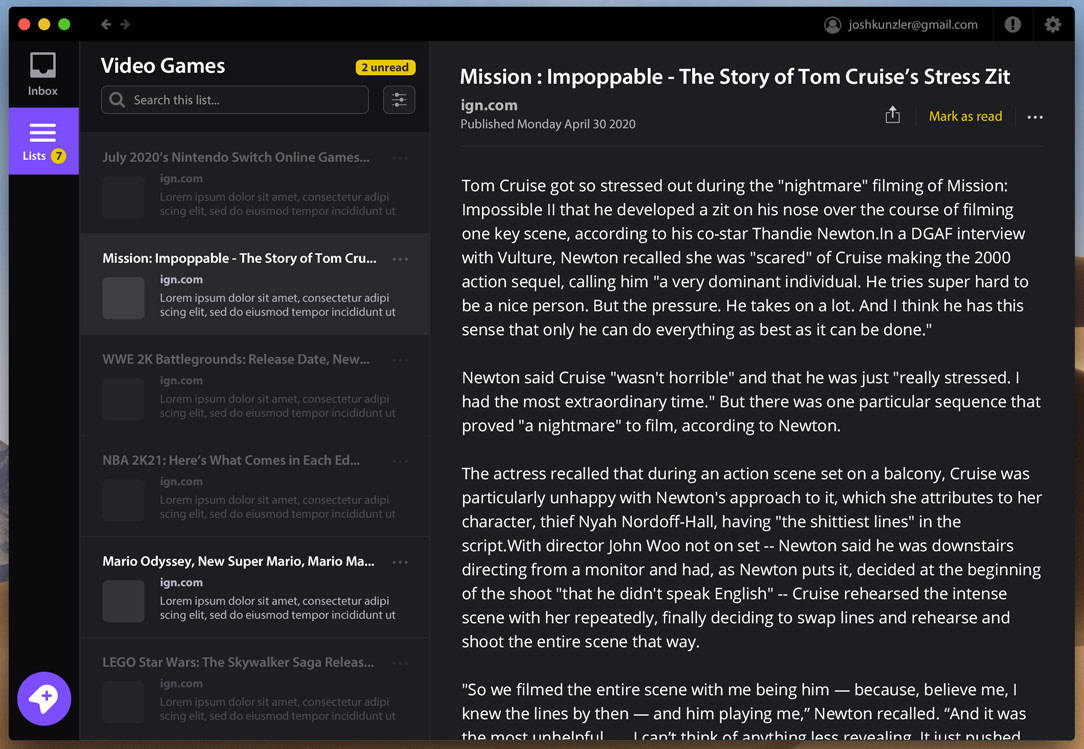
Task: Click the yellow window minimize button
Action: [x=44, y=24]
